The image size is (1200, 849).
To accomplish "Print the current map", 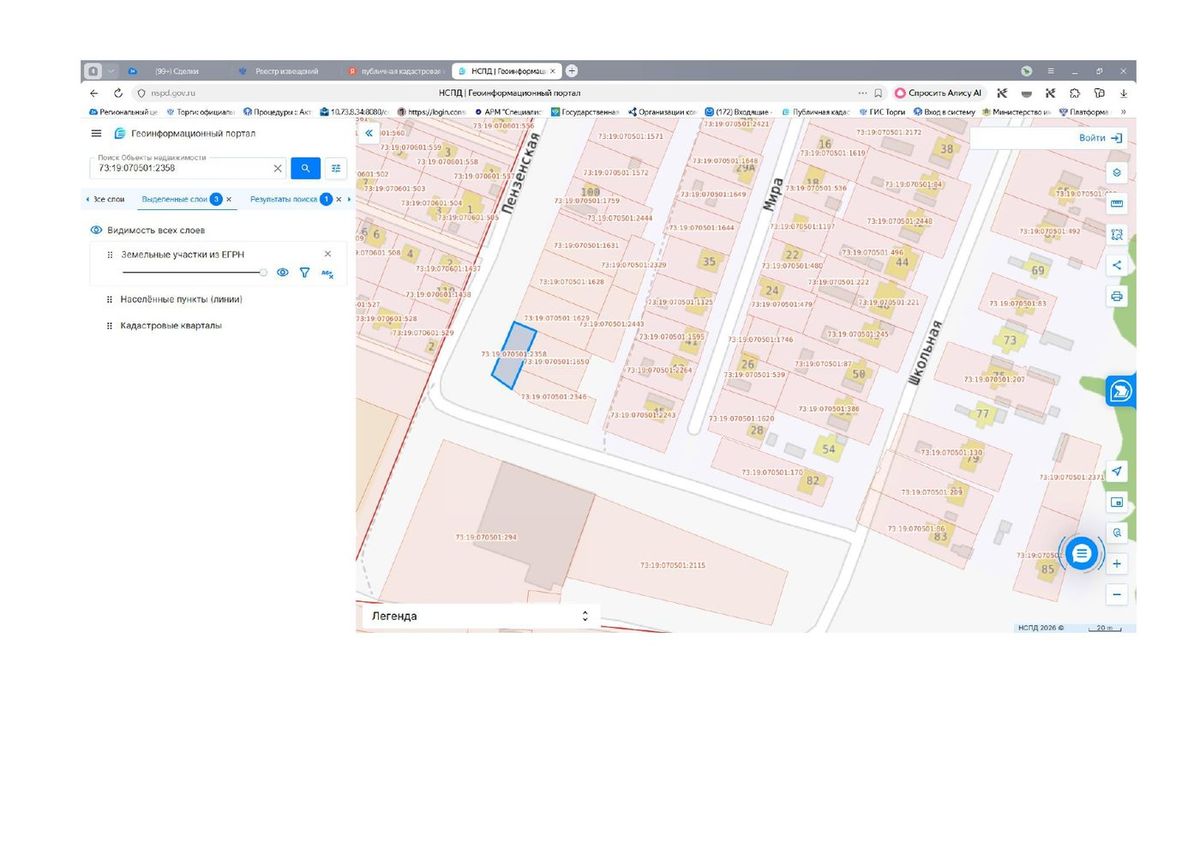I will tap(1117, 296).
